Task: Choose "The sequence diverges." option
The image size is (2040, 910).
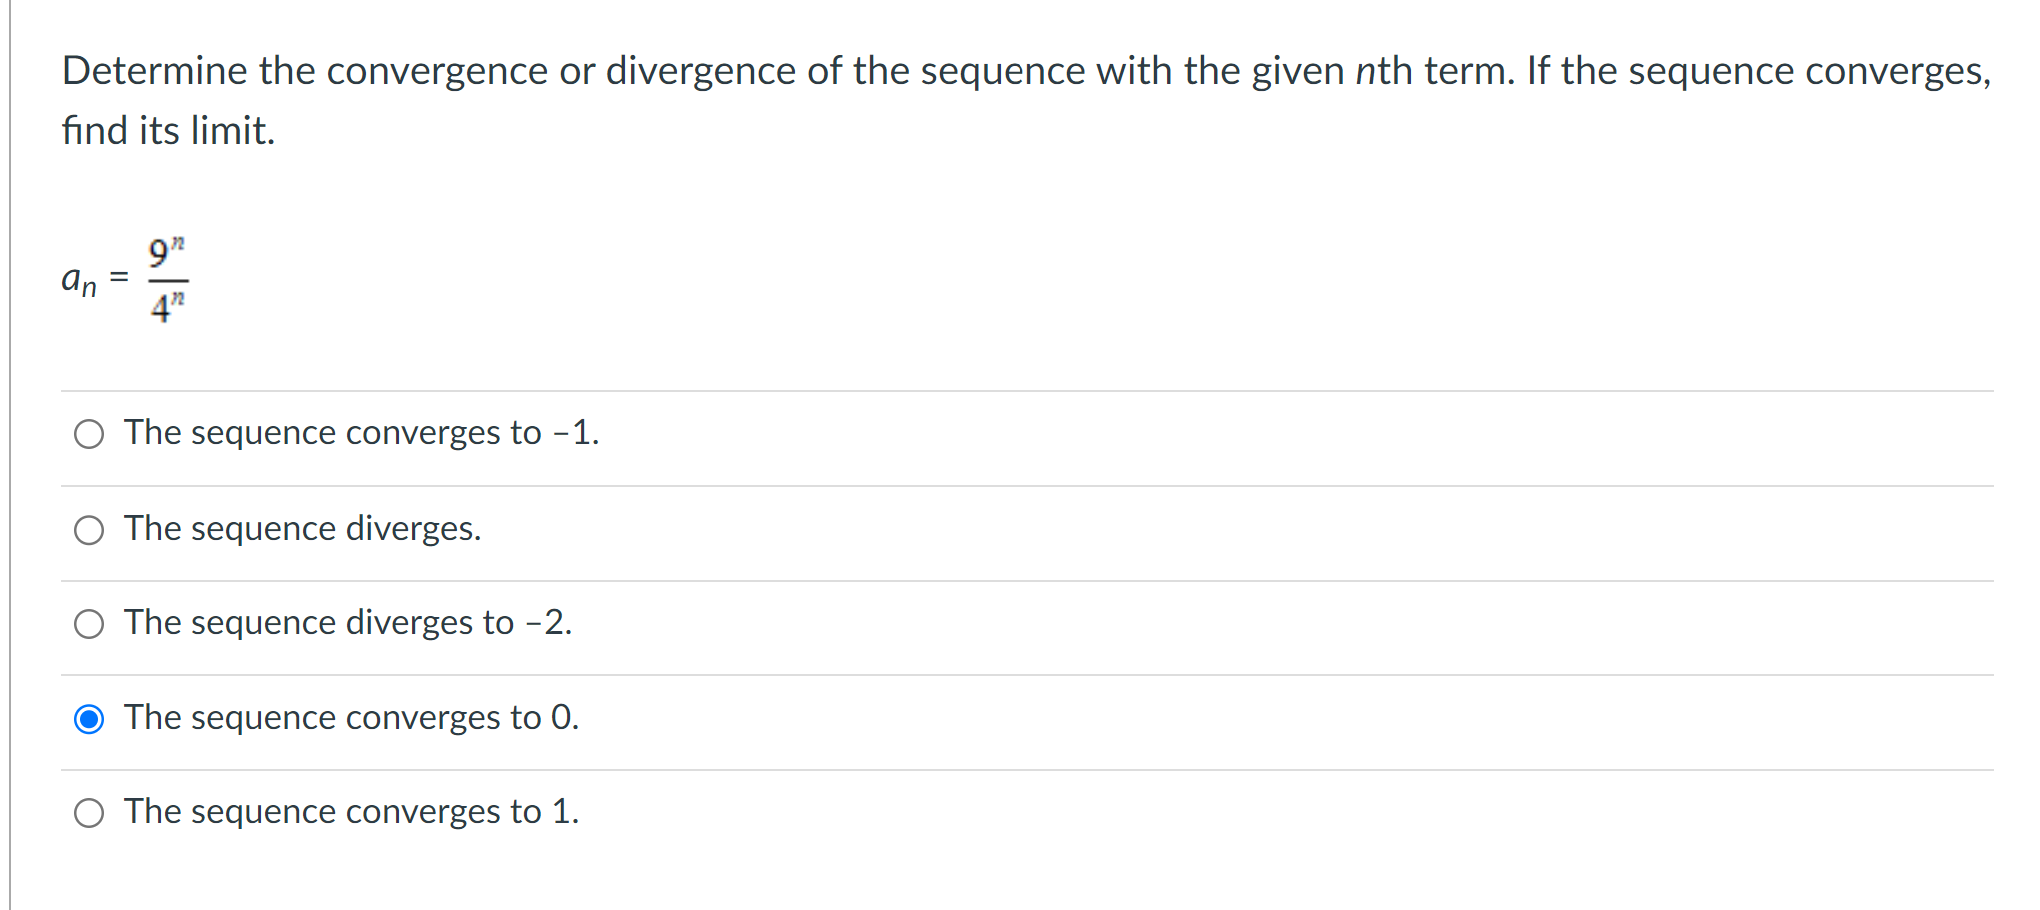Action: tap(89, 529)
